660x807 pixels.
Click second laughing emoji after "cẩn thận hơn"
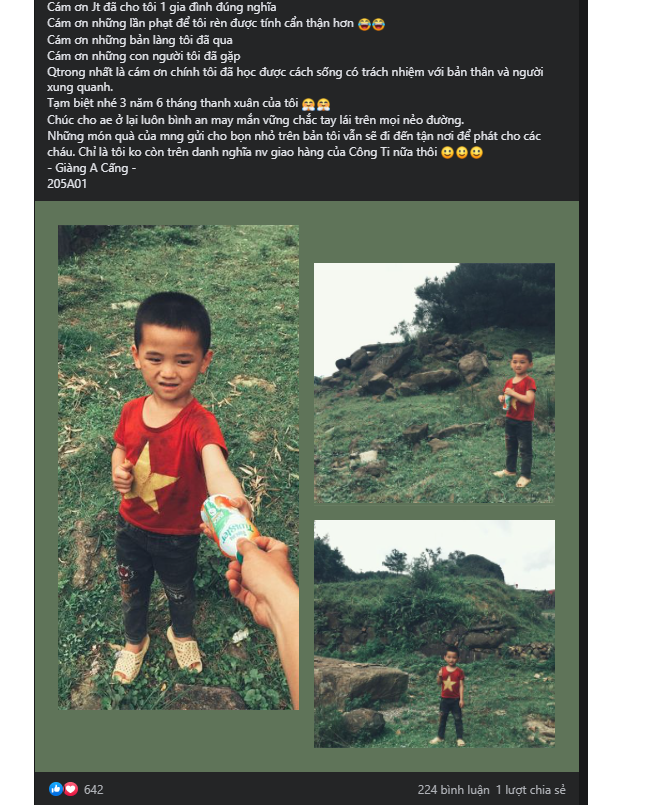pos(378,24)
